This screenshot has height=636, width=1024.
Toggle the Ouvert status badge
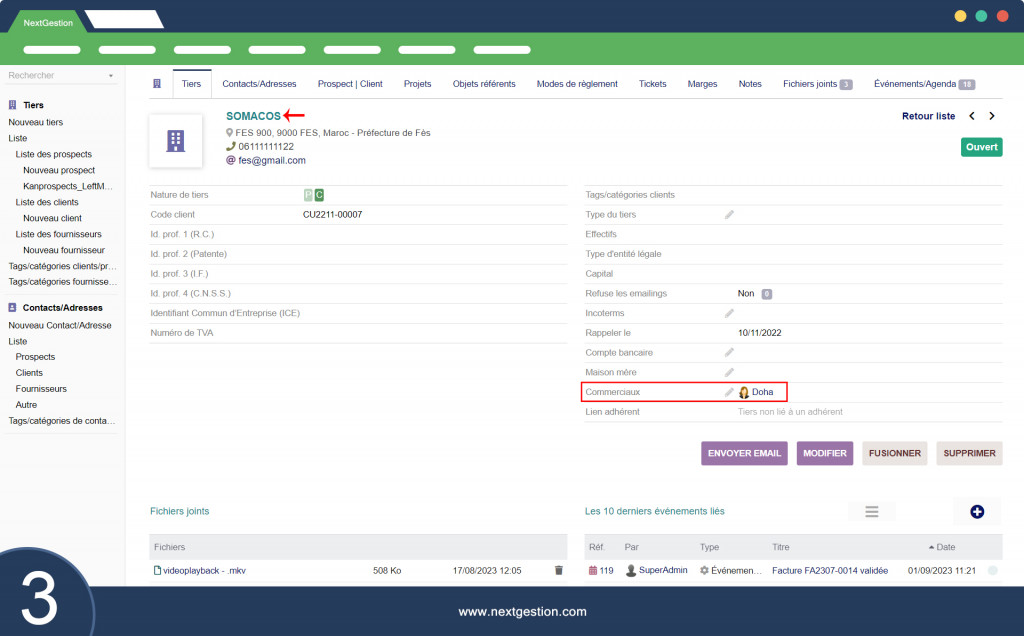[981, 147]
